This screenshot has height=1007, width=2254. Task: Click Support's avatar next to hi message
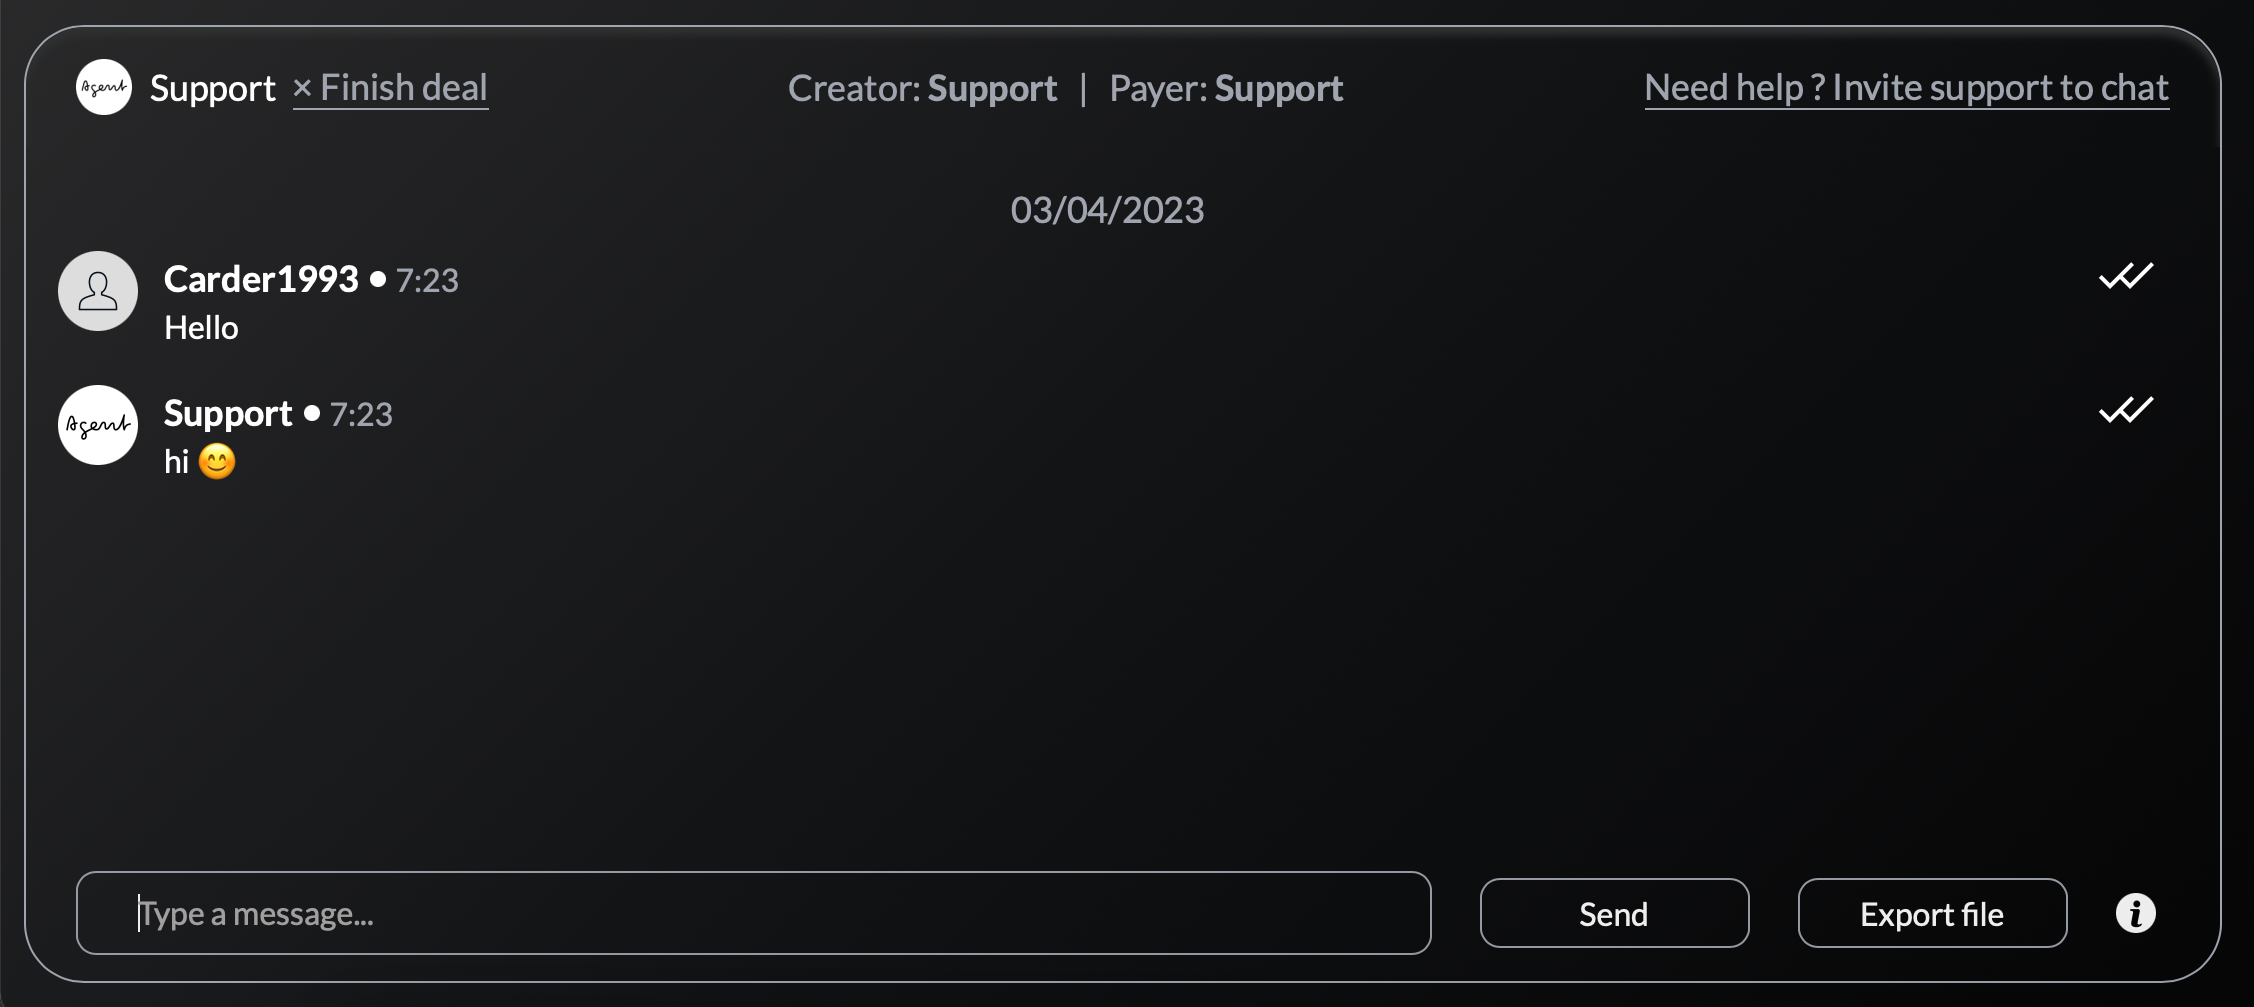tap(98, 425)
